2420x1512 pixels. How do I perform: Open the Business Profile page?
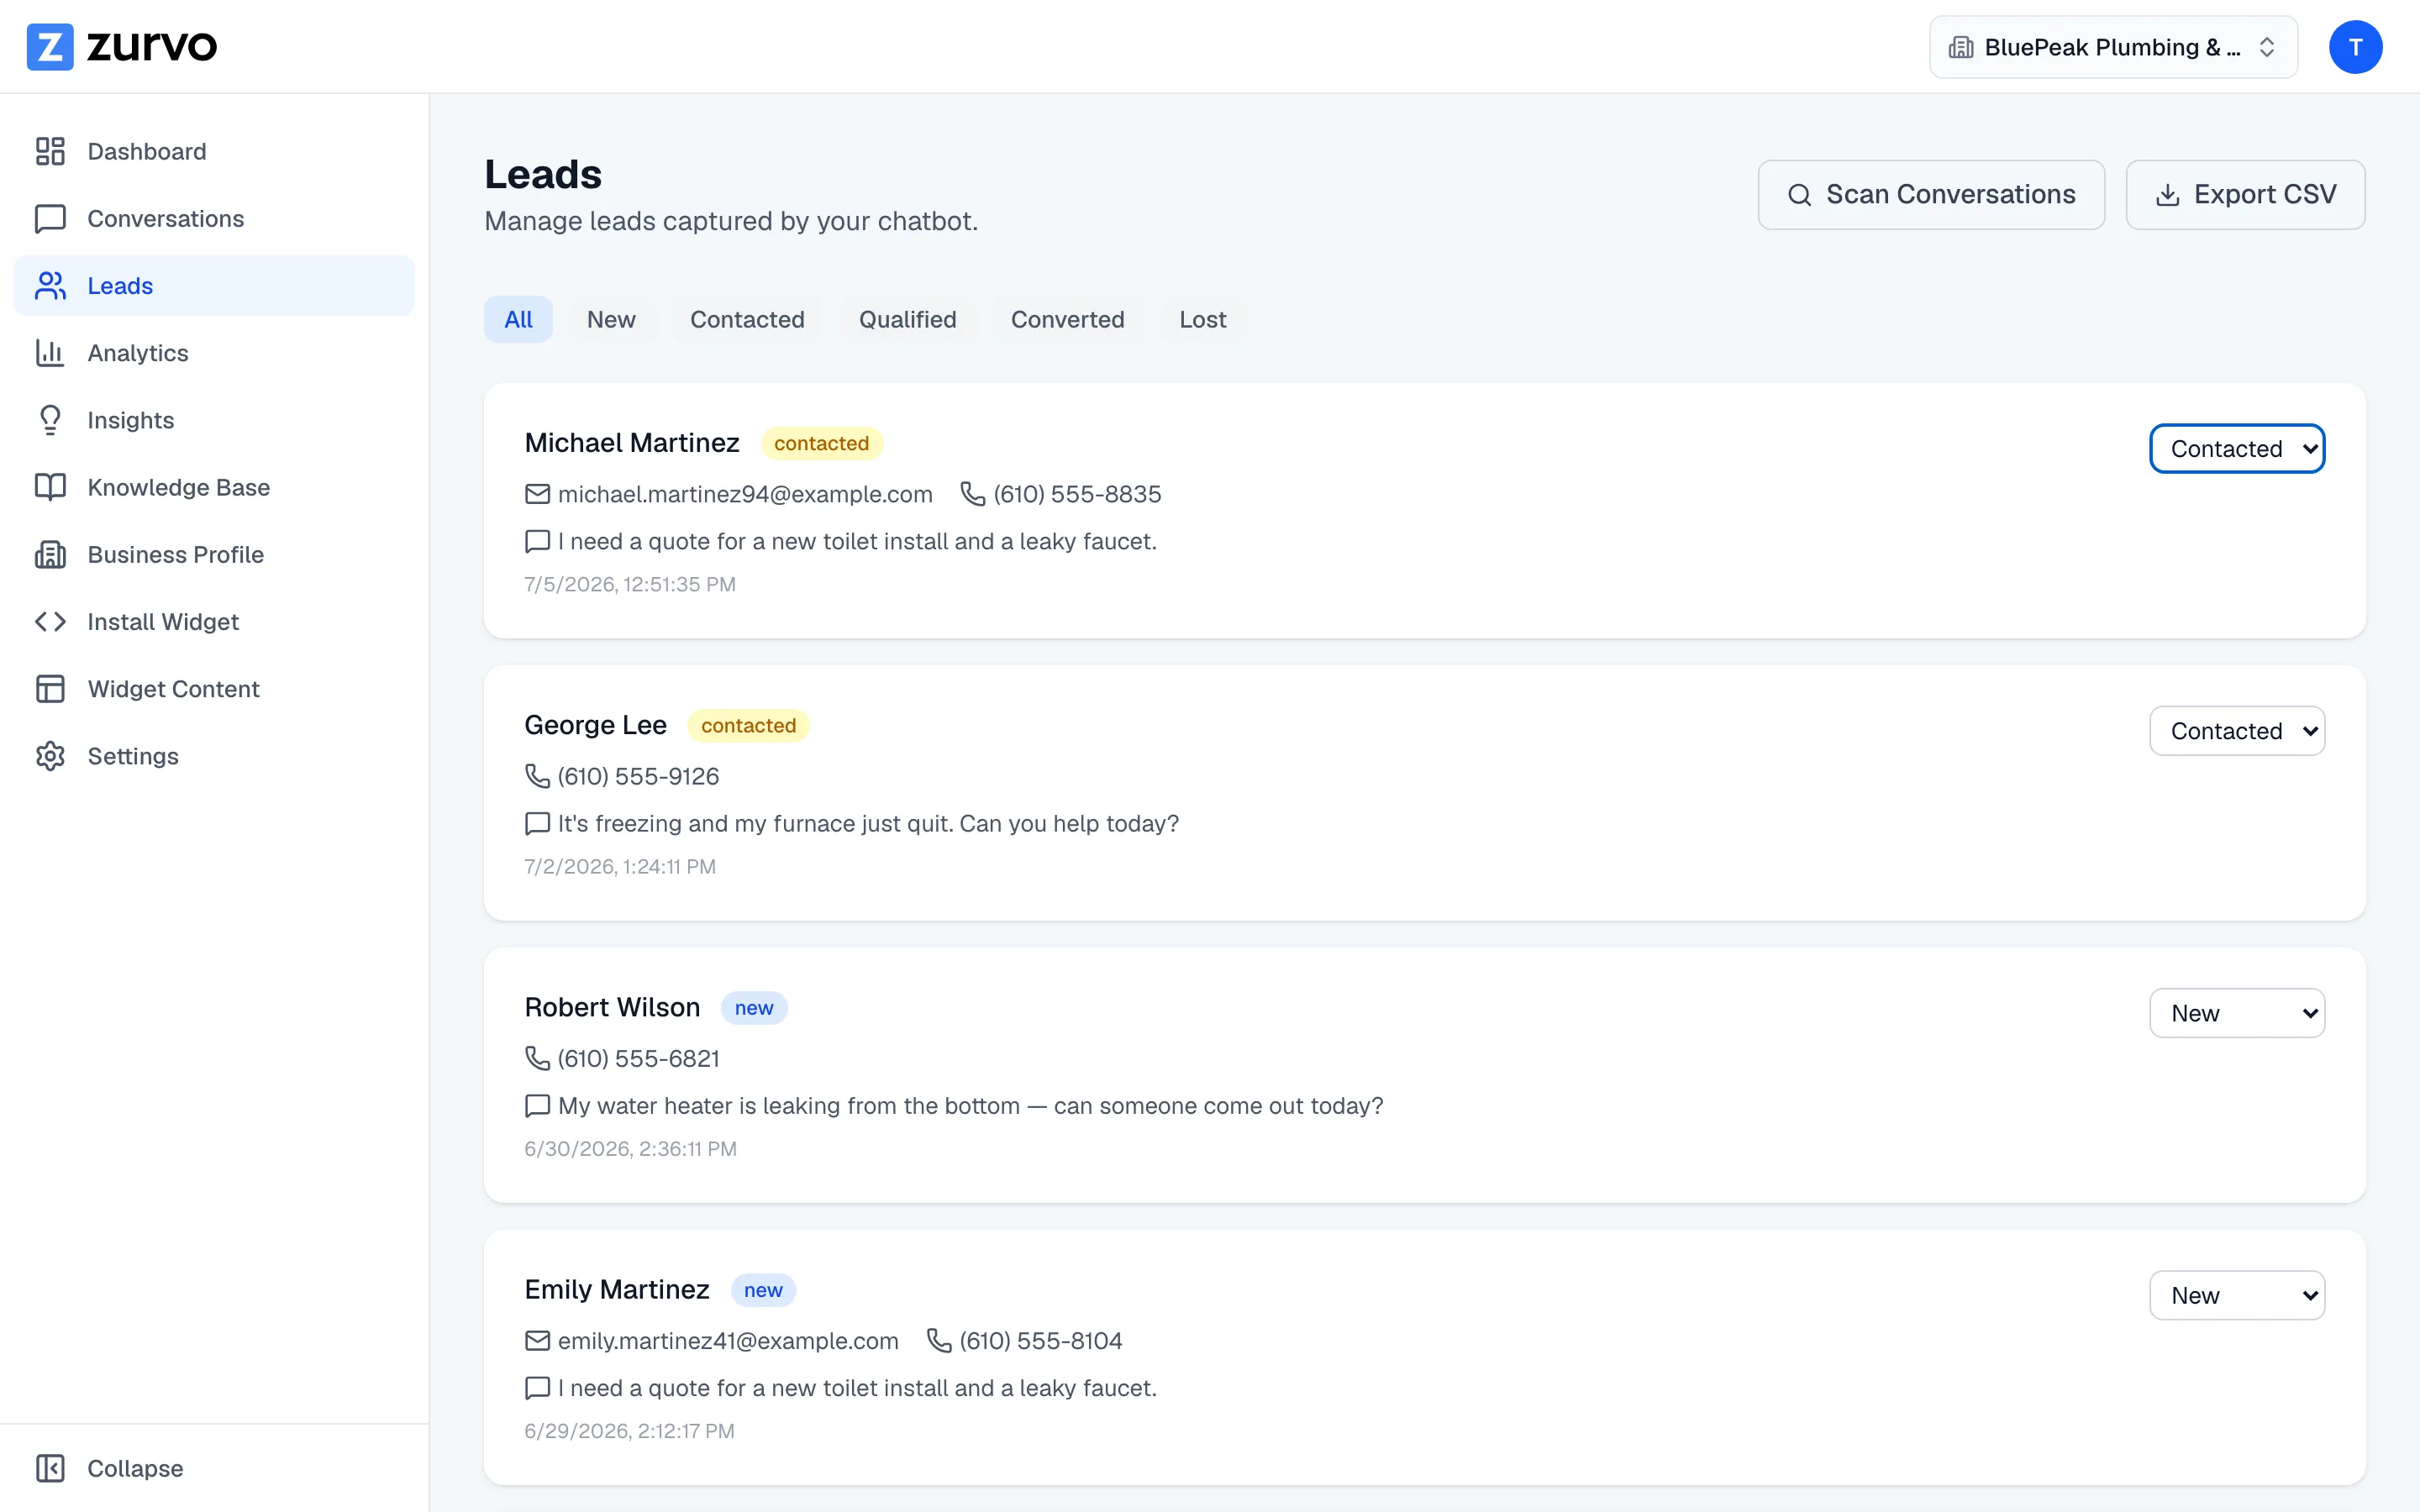point(214,554)
